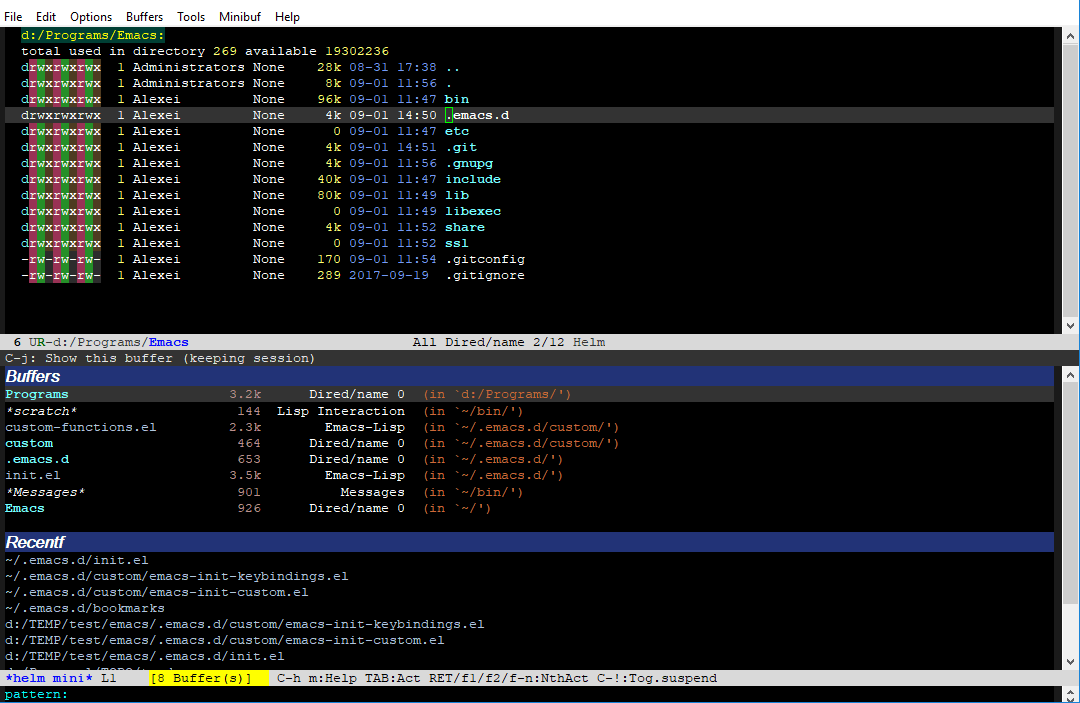The height and width of the screenshot is (703, 1080).
Task: Open the Help menu
Action: coord(287,17)
